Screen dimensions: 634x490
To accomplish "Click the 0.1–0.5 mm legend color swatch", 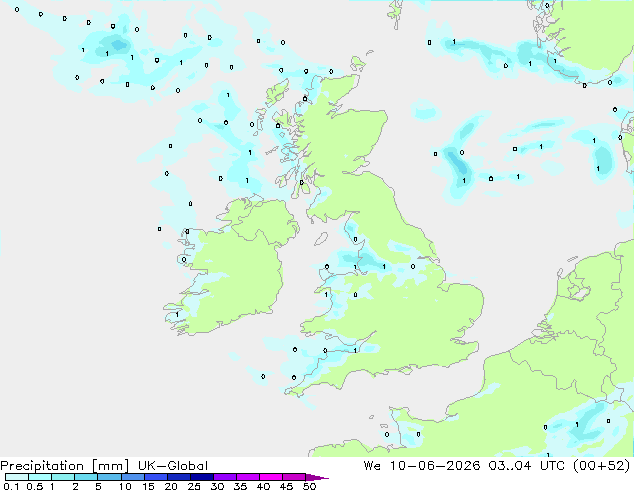I will pyautogui.click(x=17, y=477).
